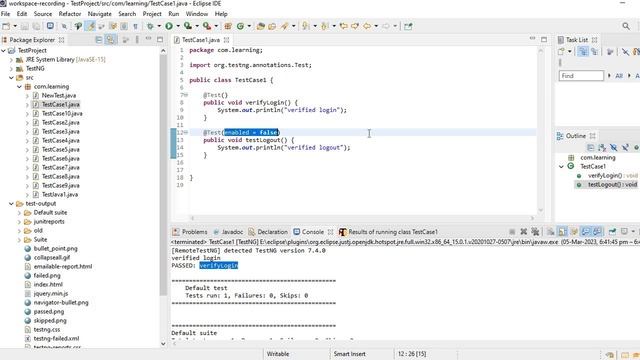Image resolution: width=640 pixels, height=360 pixels.
Task: Collapse the com.learning package node
Action: tap(19, 87)
